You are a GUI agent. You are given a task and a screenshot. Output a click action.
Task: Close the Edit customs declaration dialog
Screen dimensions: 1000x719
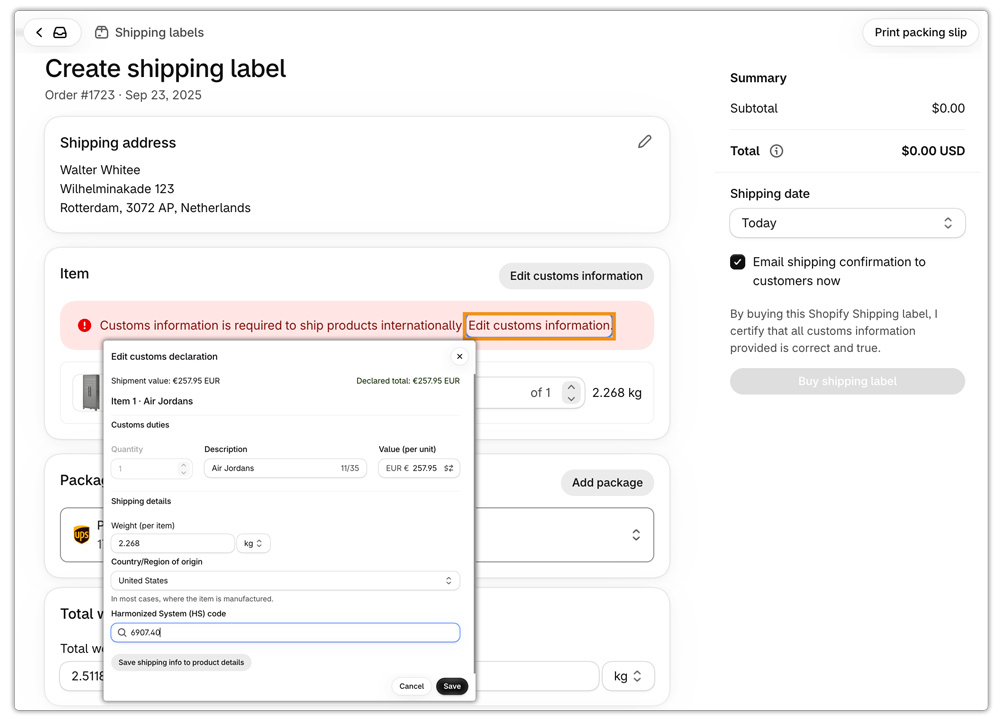459,357
